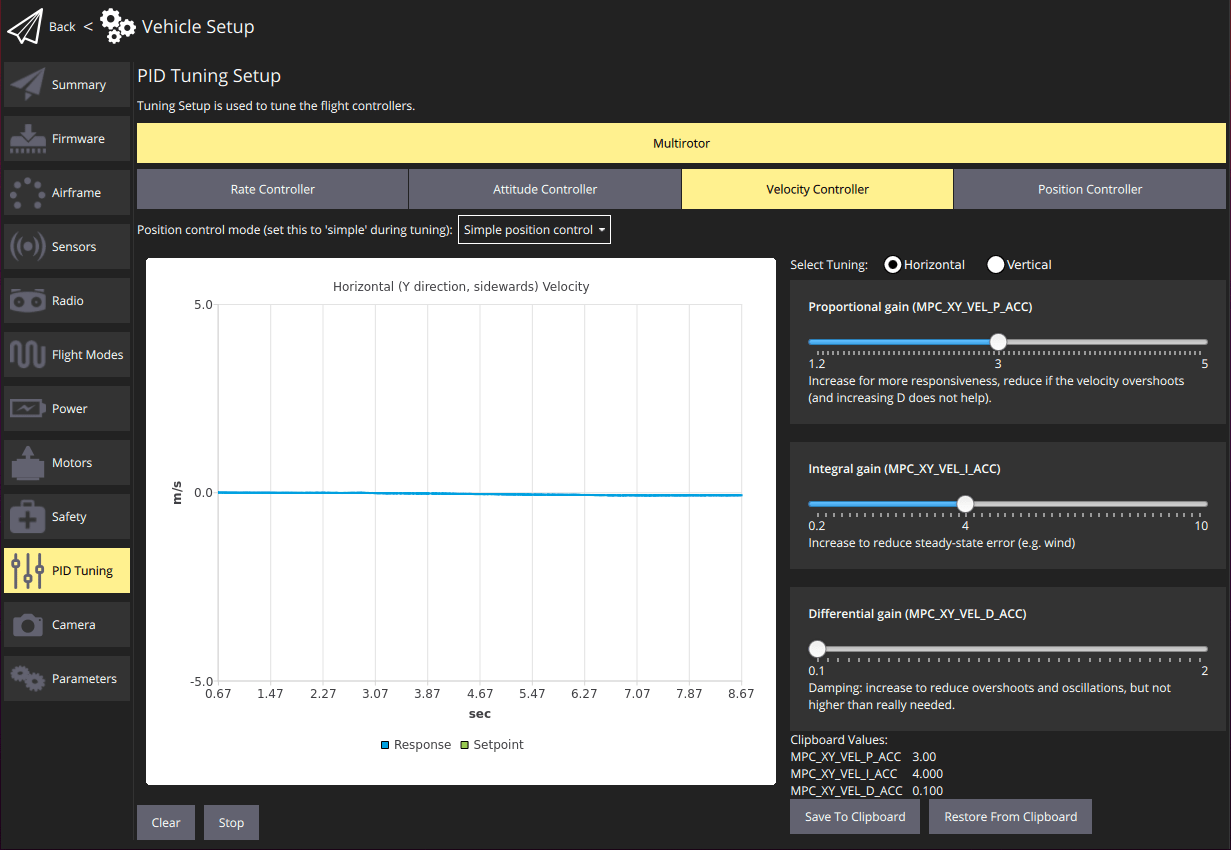This screenshot has width=1231, height=850.
Task: Click the Restore From Clipboard button
Action: coord(1010,817)
